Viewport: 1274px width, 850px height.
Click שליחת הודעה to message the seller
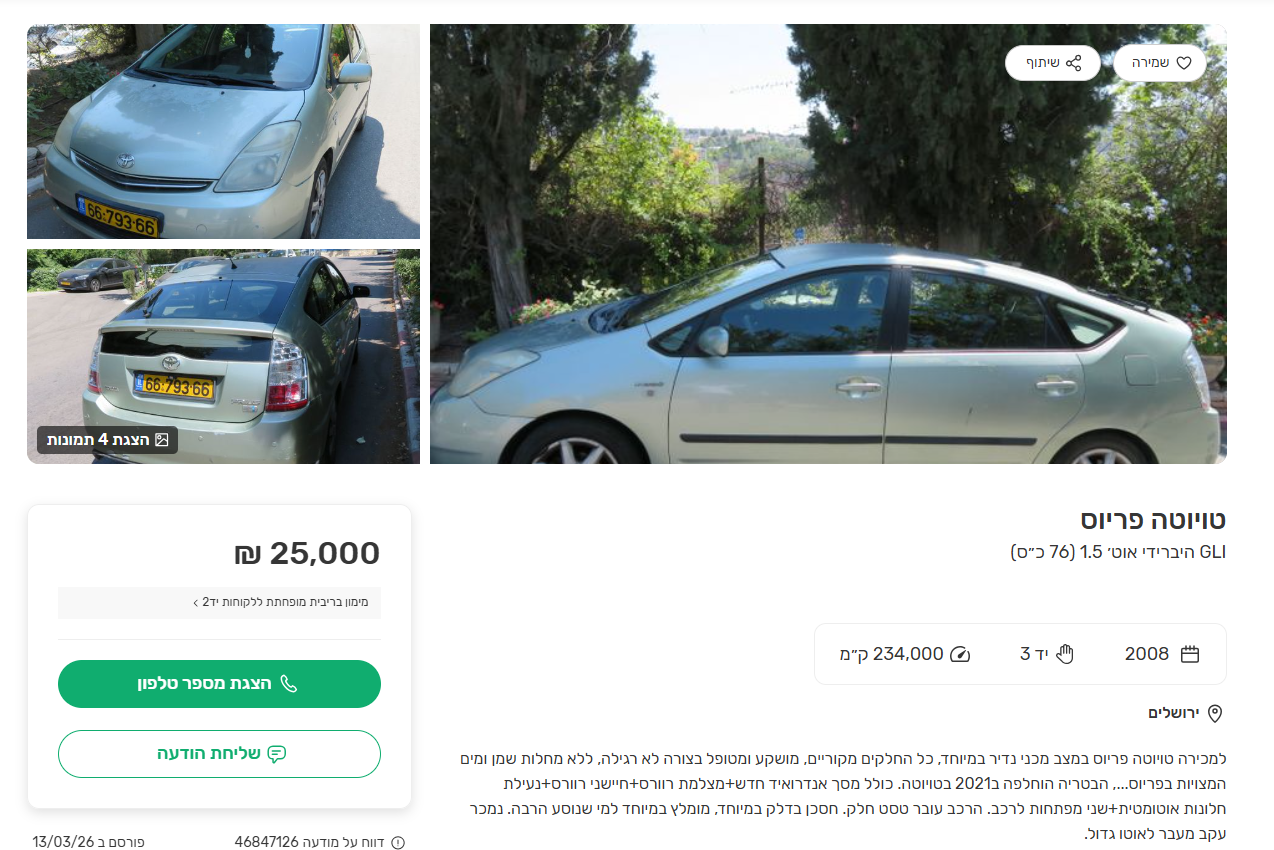[x=219, y=753]
